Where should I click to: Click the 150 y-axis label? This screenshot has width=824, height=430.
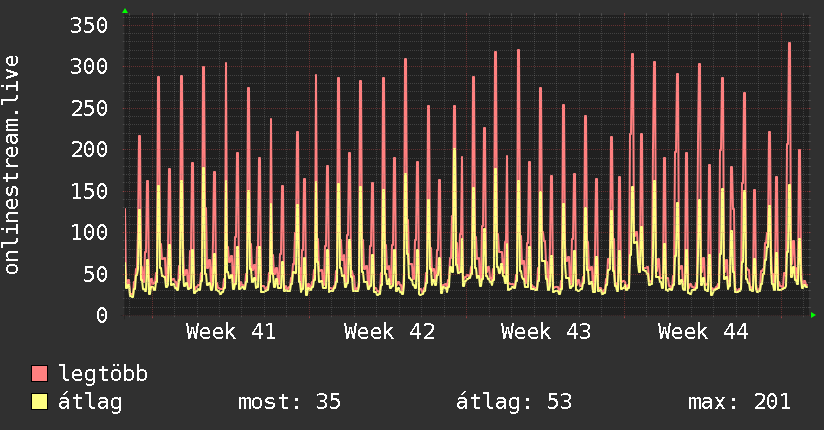coord(89,191)
